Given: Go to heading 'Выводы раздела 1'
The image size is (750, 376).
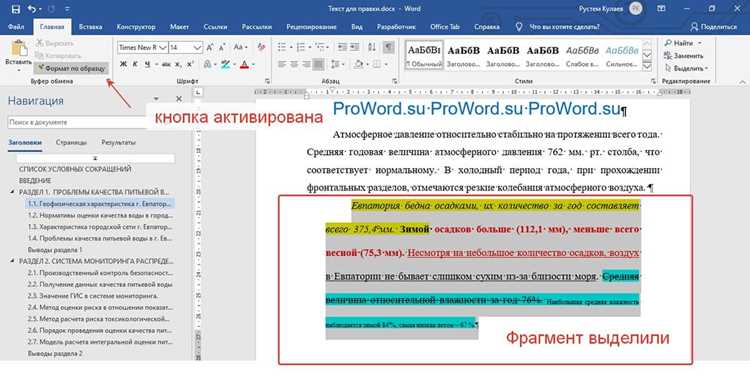Looking at the screenshot, I should click(x=55, y=250).
